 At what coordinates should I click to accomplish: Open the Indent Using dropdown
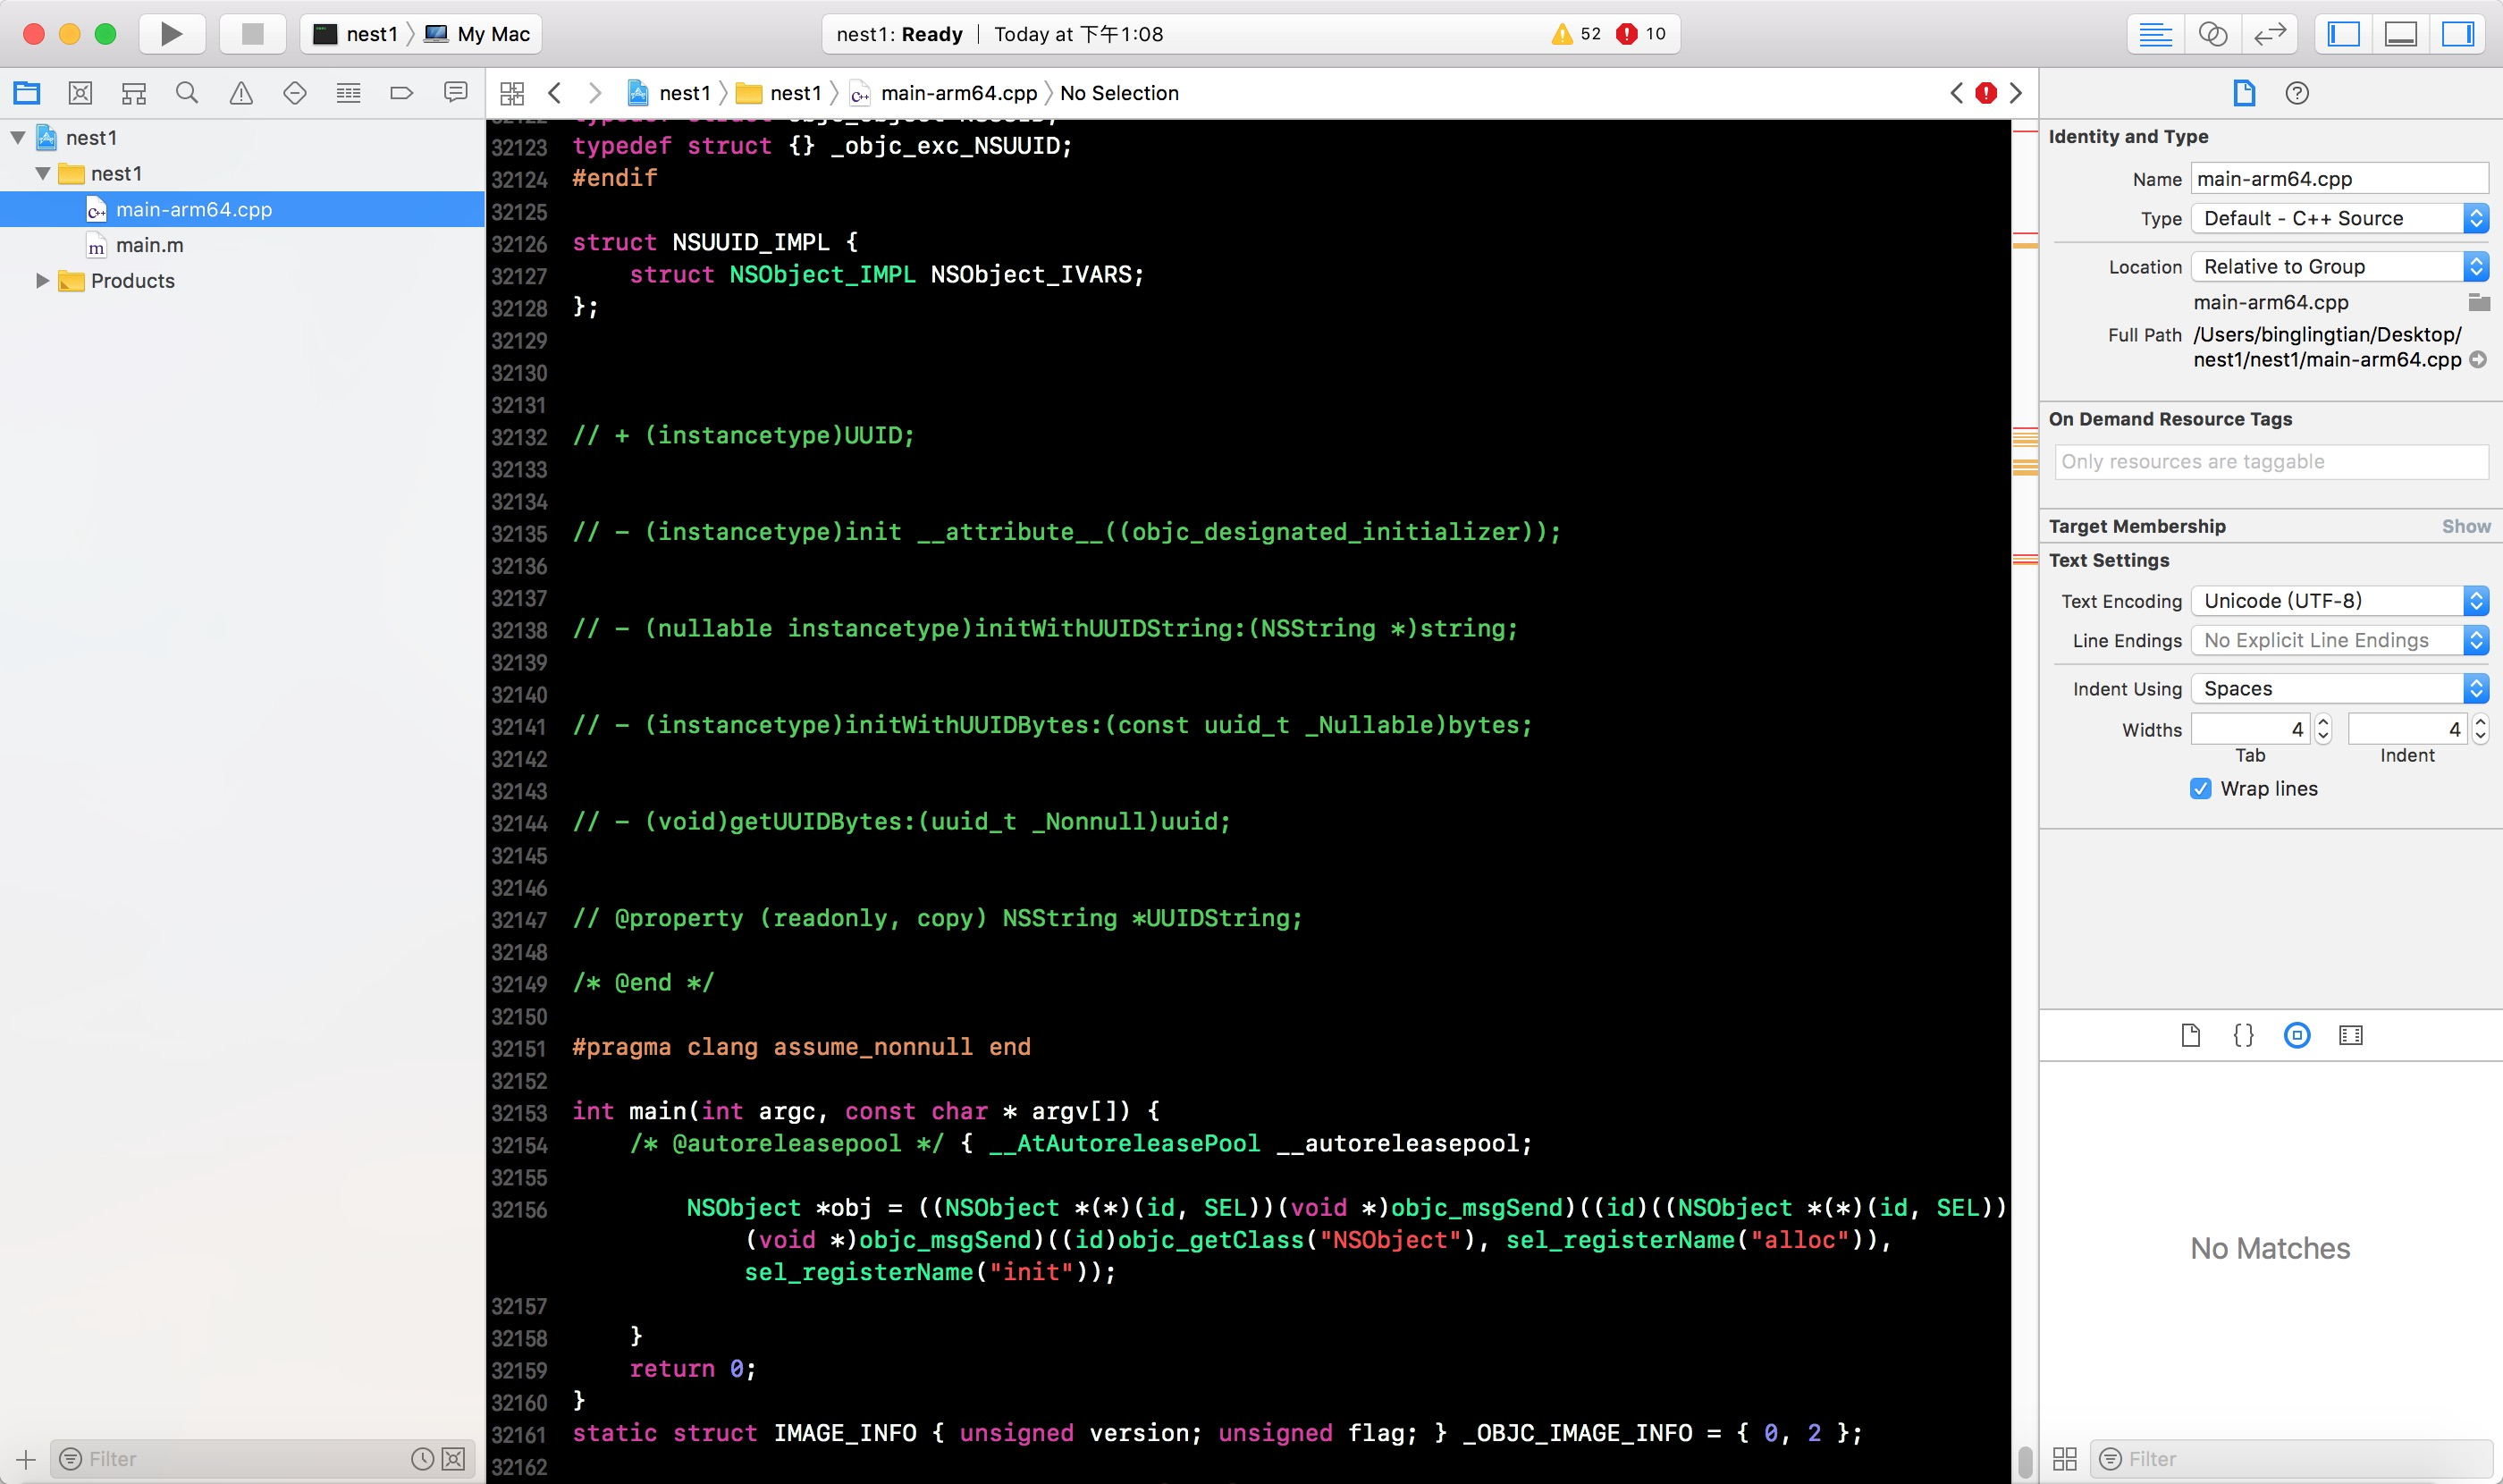point(2338,688)
